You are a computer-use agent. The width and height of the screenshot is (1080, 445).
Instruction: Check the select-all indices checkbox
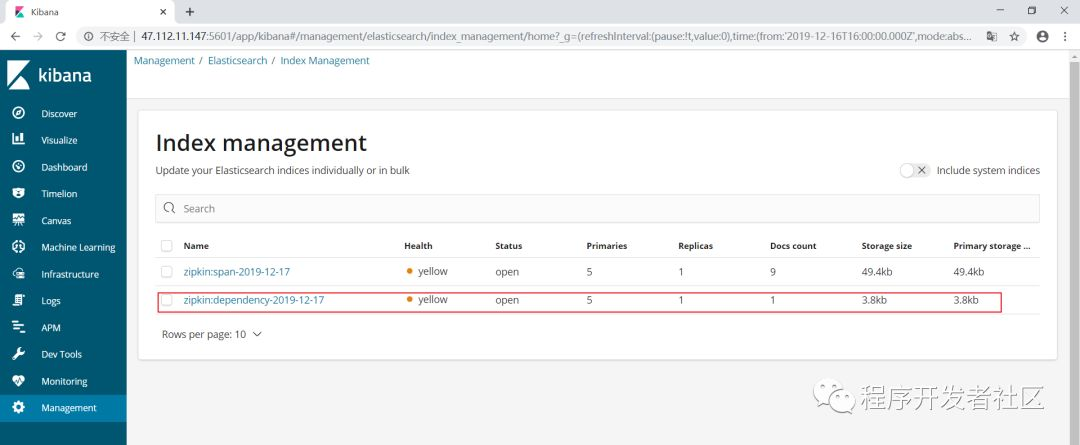tap(167, 245)
